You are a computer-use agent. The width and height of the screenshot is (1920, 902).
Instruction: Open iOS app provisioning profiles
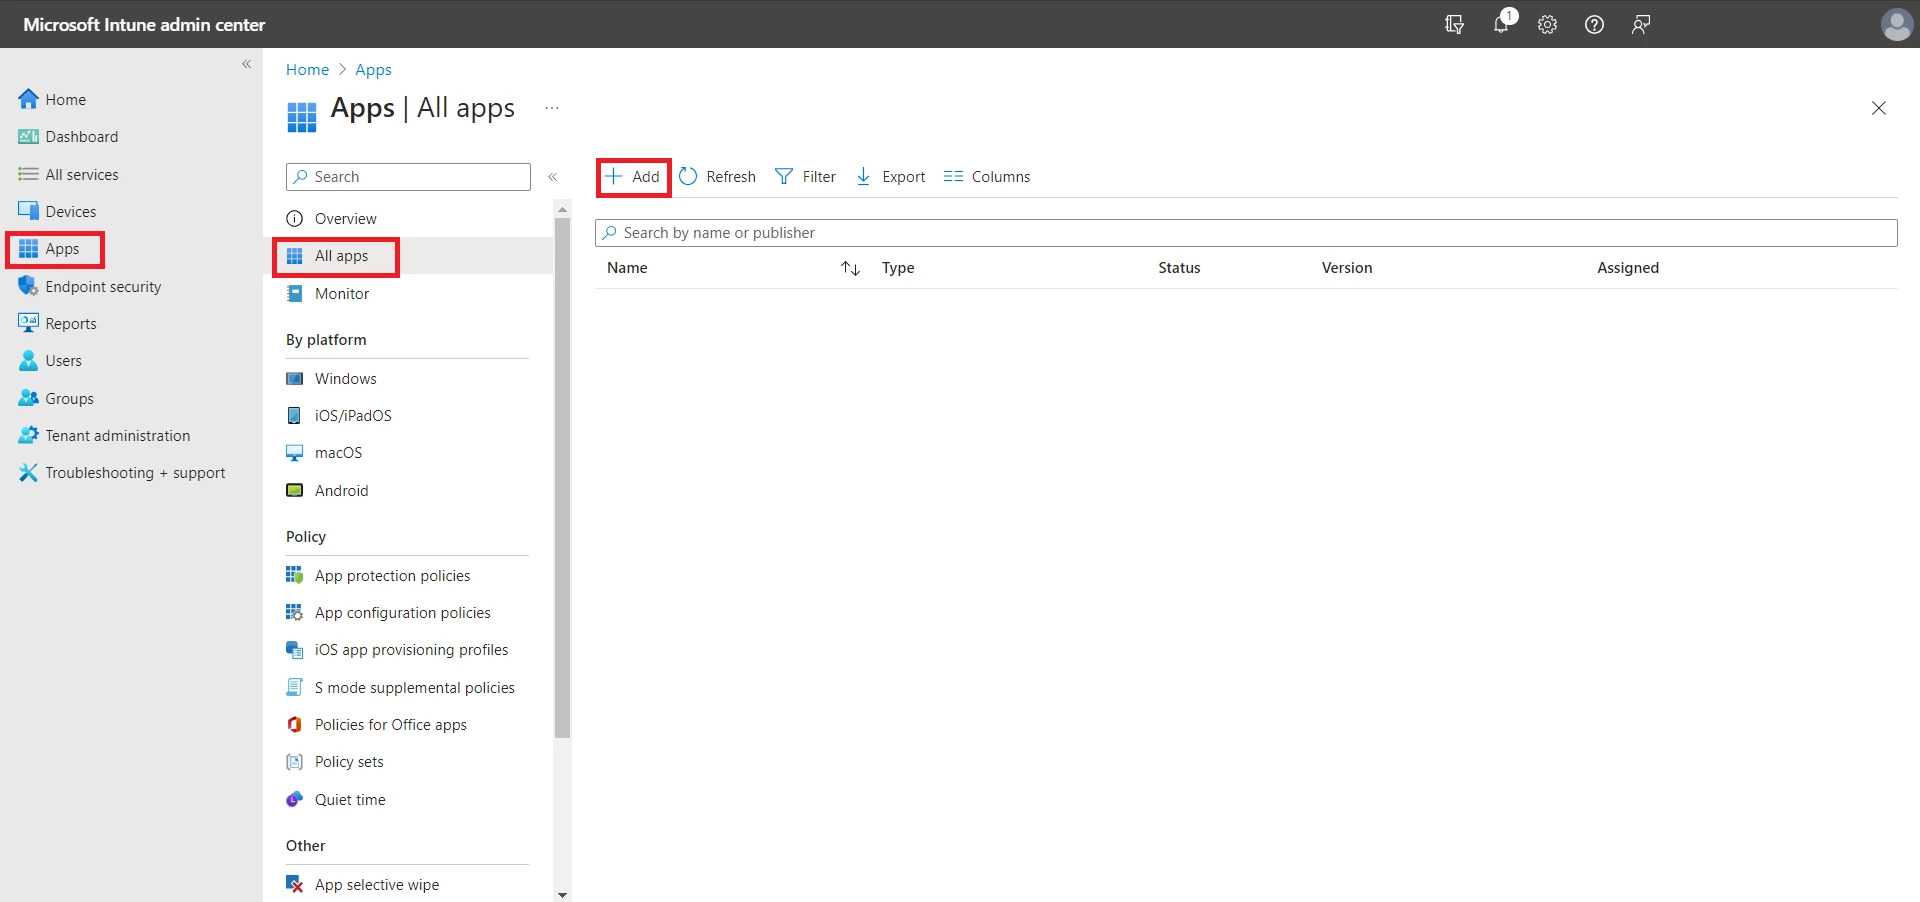point(413,650)
